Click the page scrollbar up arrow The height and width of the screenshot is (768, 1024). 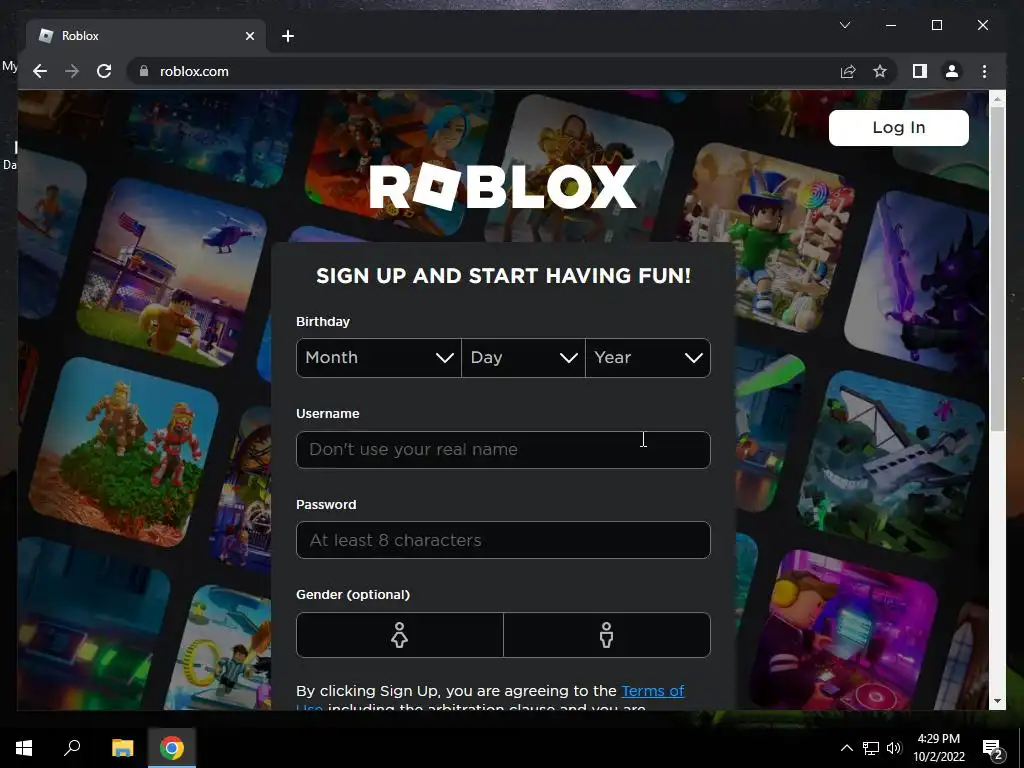997,99
